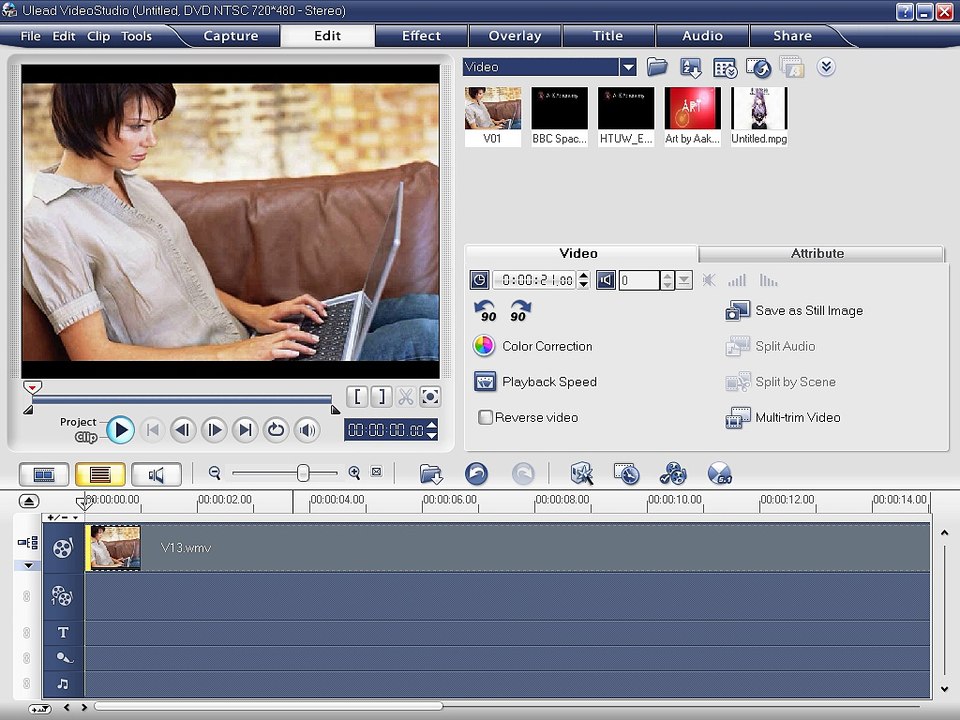Click the clip duration timecode field
This screenshot has height=720, width=960.
coord(534,280)
